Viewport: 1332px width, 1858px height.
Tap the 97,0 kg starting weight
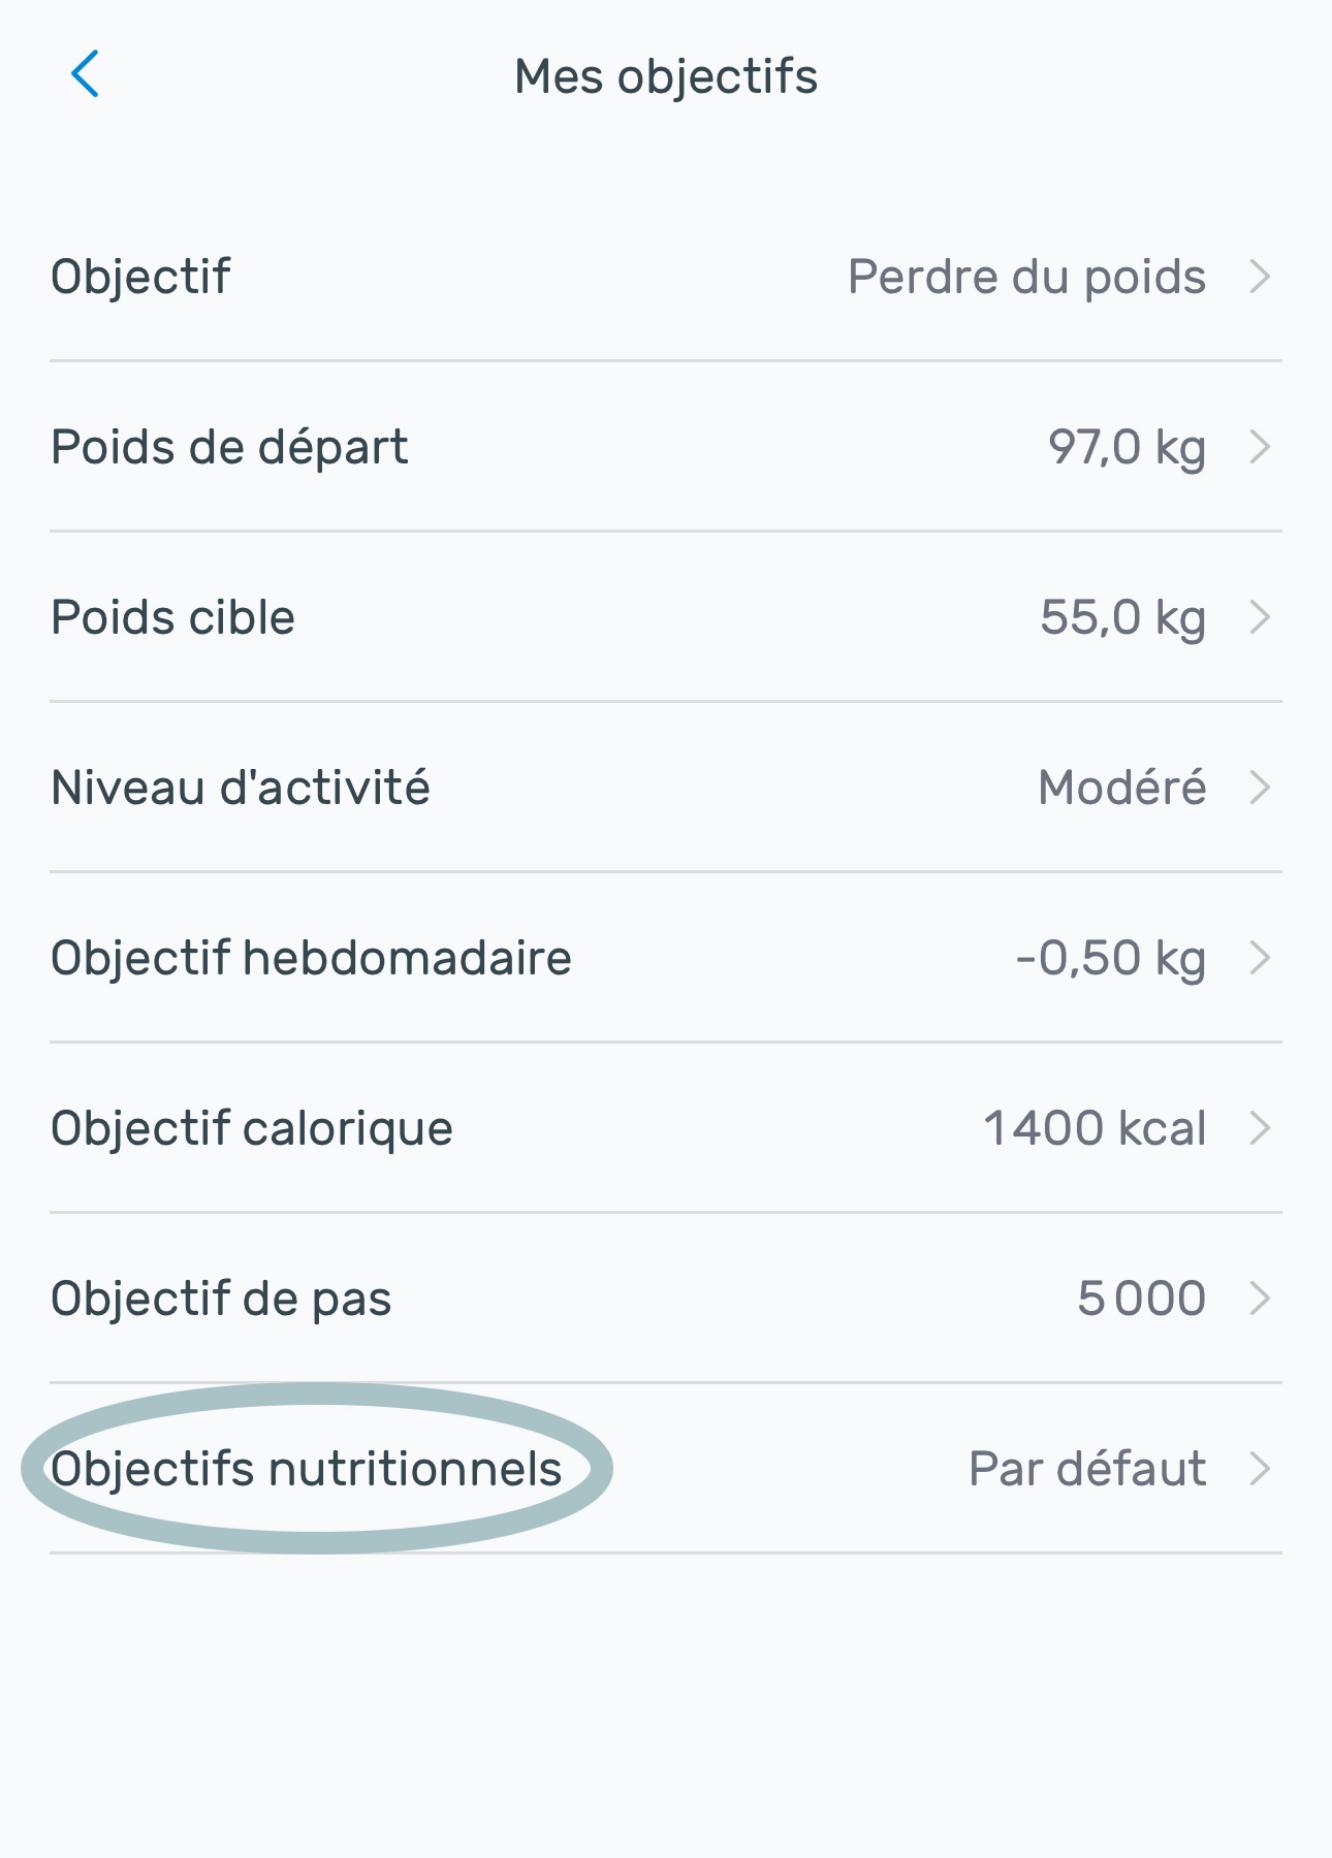pos(1126,447)
